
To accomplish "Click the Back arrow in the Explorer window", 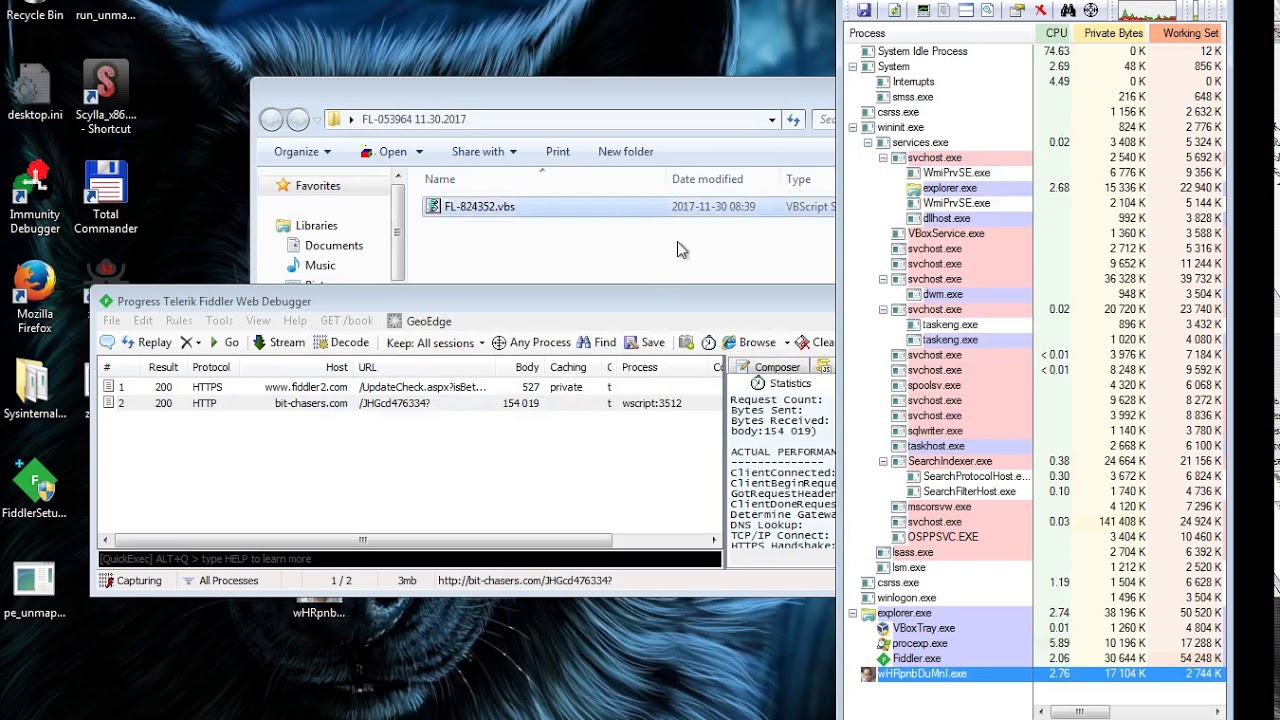I will (x=271, y=120).
